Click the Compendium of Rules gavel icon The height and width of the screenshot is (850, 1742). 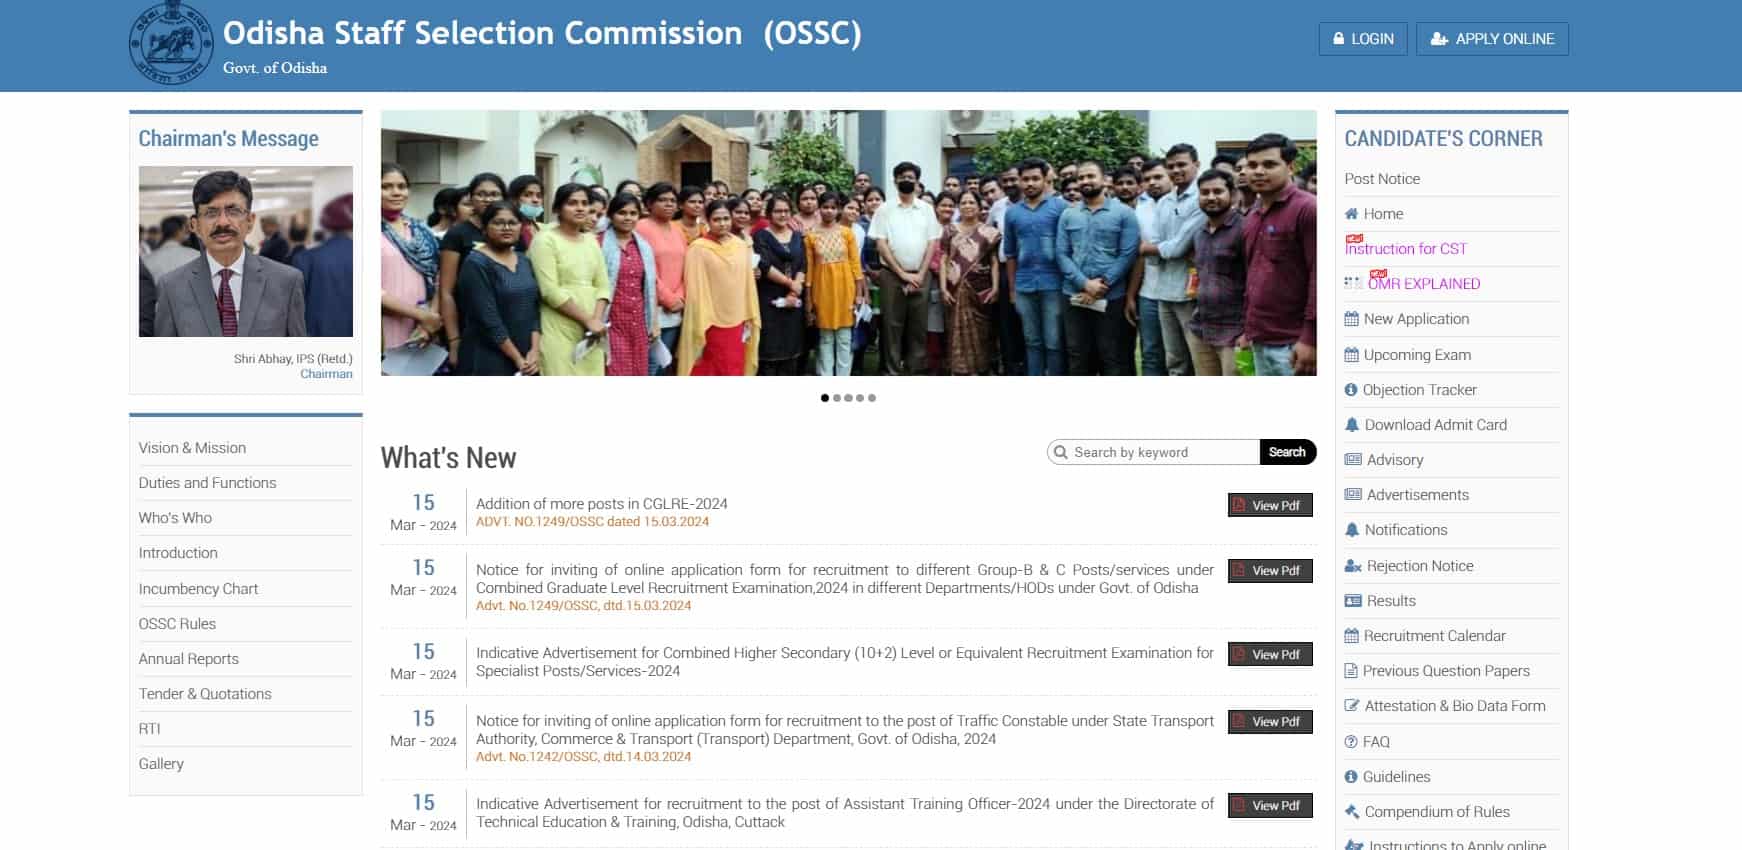click(1352, 812)
